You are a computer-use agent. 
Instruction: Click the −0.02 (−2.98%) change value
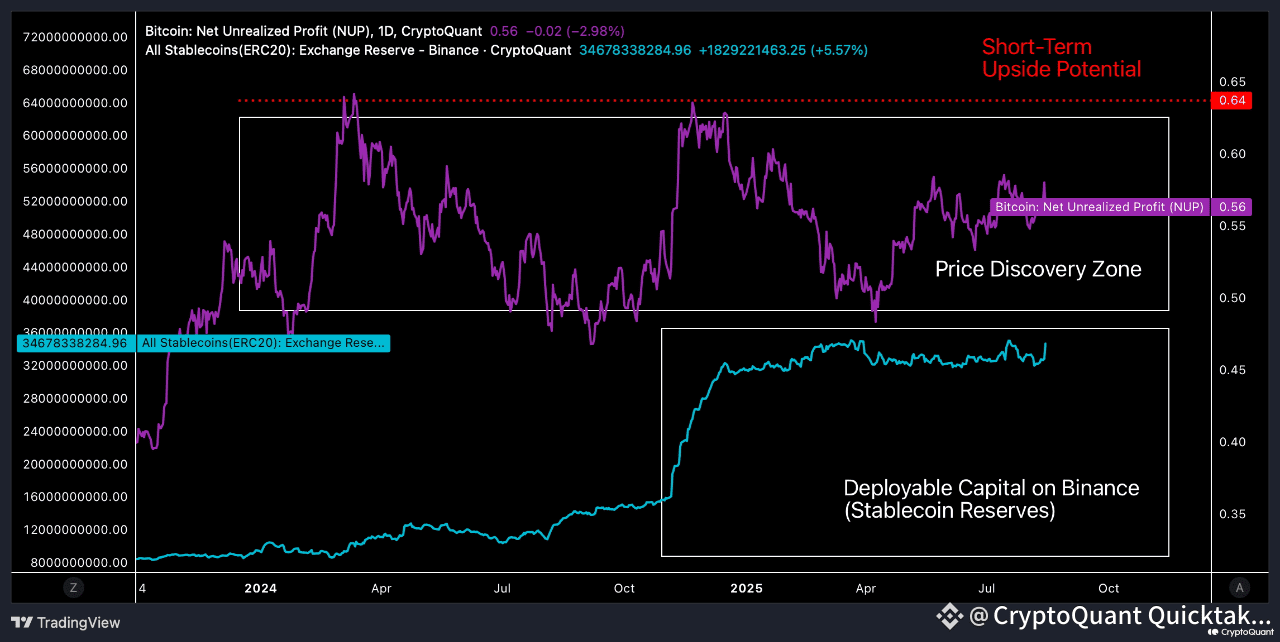pos(576,31)
